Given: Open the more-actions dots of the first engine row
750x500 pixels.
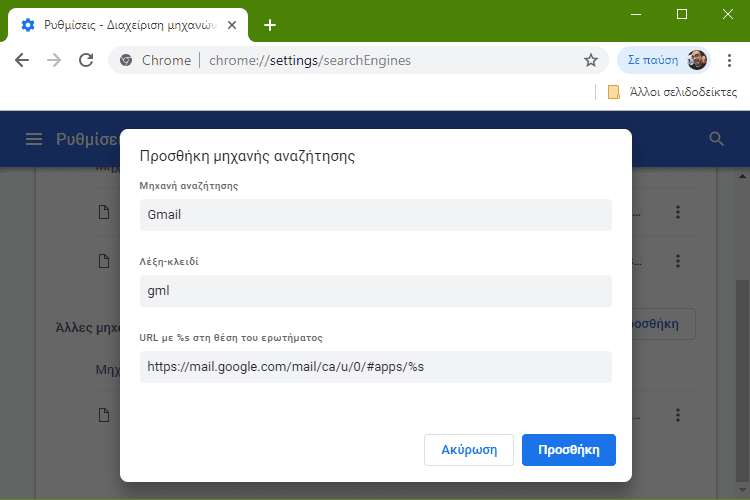Looking at the screenshot, I should [678, 212].
